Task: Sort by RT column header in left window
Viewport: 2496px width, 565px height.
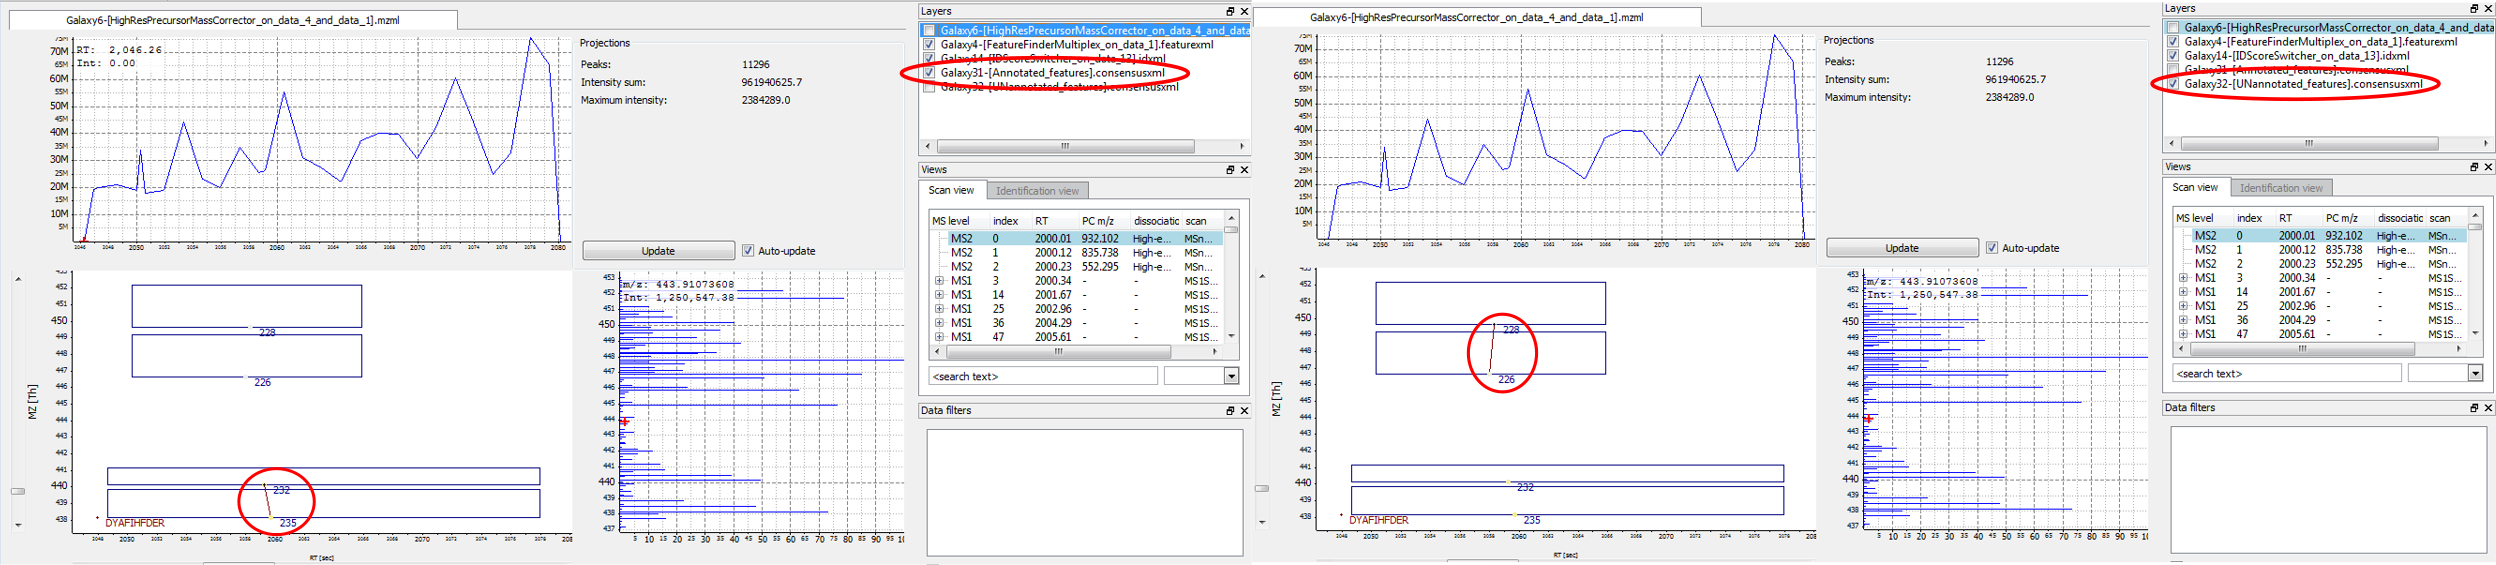Action: click(1055, 221)
